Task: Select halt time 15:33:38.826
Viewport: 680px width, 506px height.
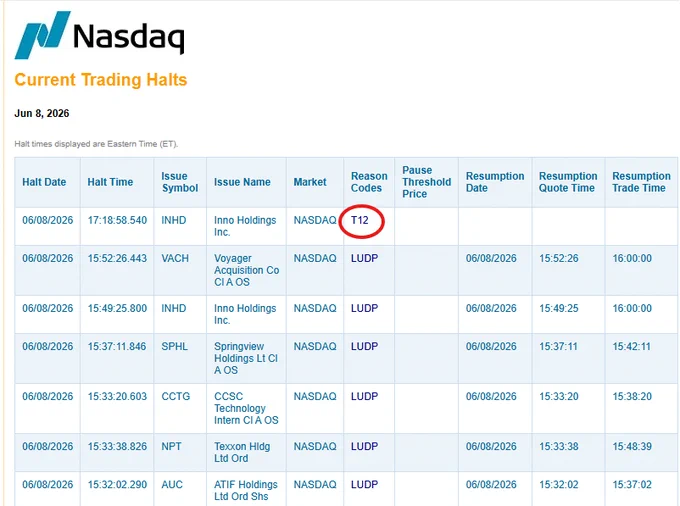Action: point(117,447)
